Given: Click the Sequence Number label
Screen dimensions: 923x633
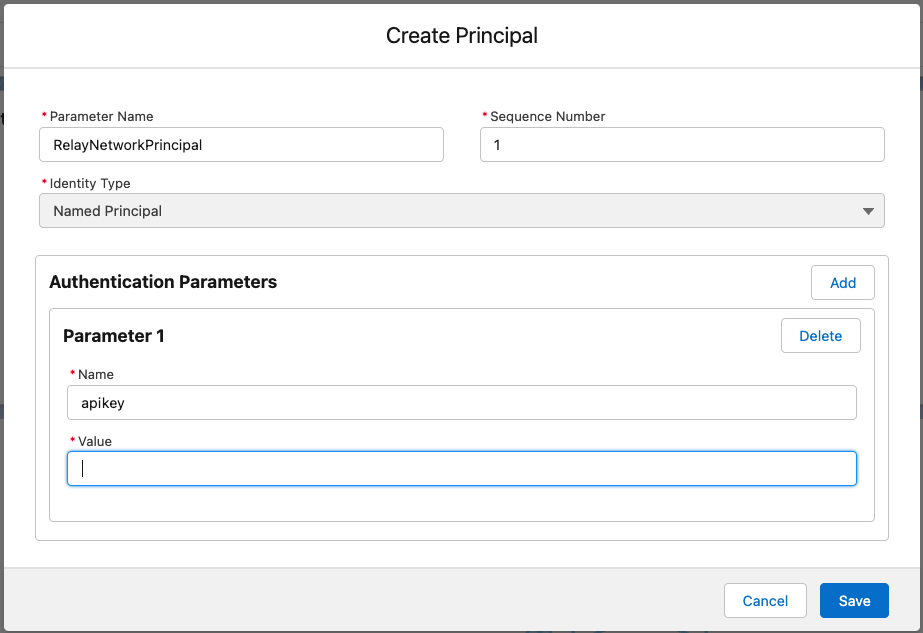Looking at the screenshot, I should (545, 116).
